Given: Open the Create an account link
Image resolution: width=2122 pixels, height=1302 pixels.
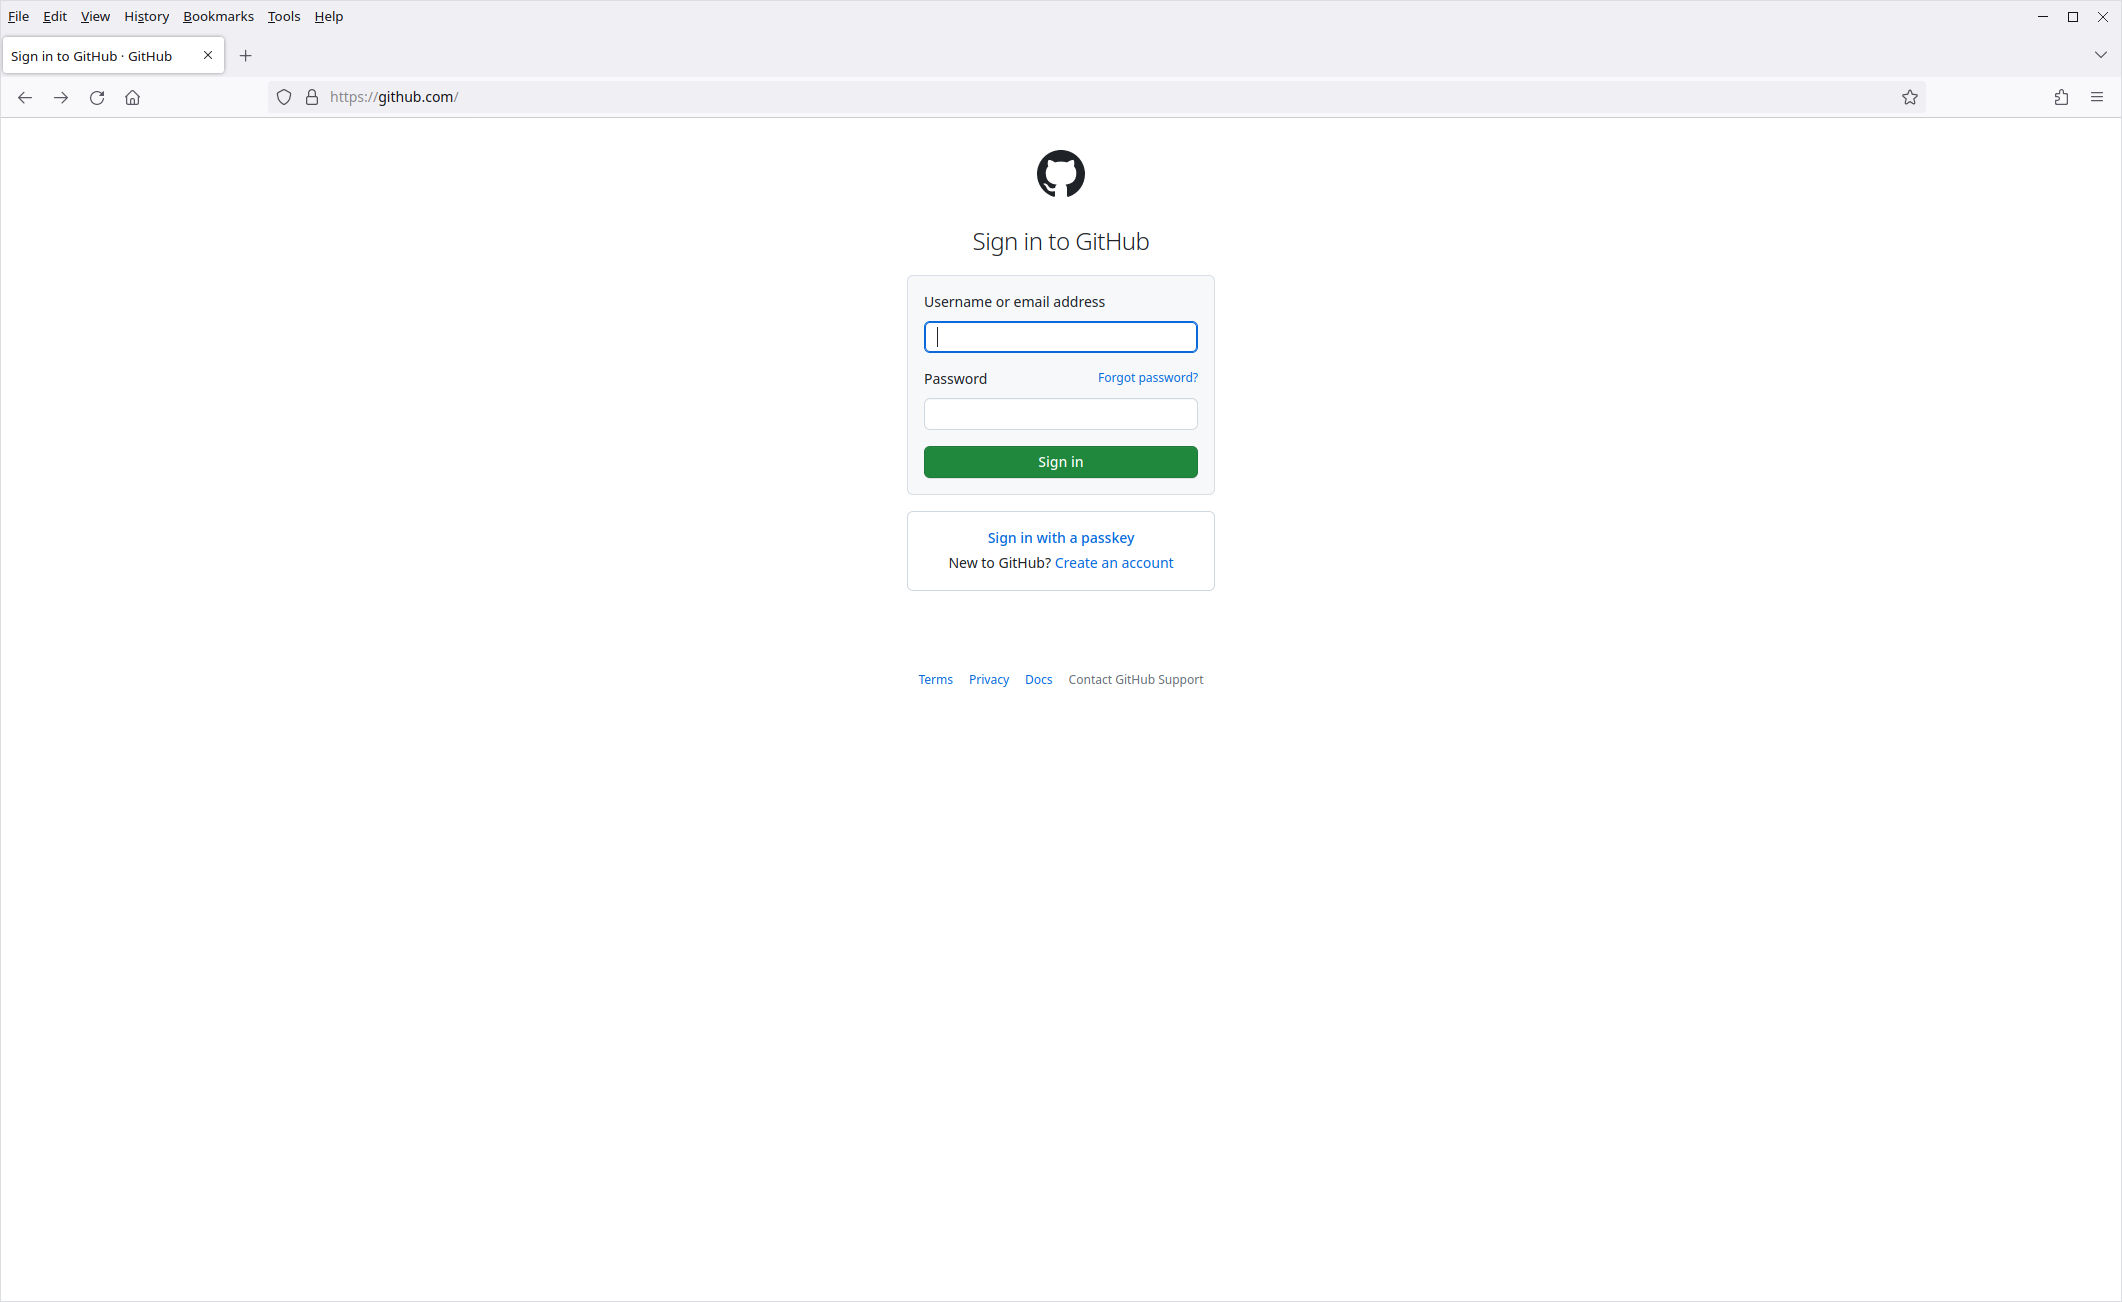Looking at the screenshot, I should pyautogui.click(x=1114, y=562).
